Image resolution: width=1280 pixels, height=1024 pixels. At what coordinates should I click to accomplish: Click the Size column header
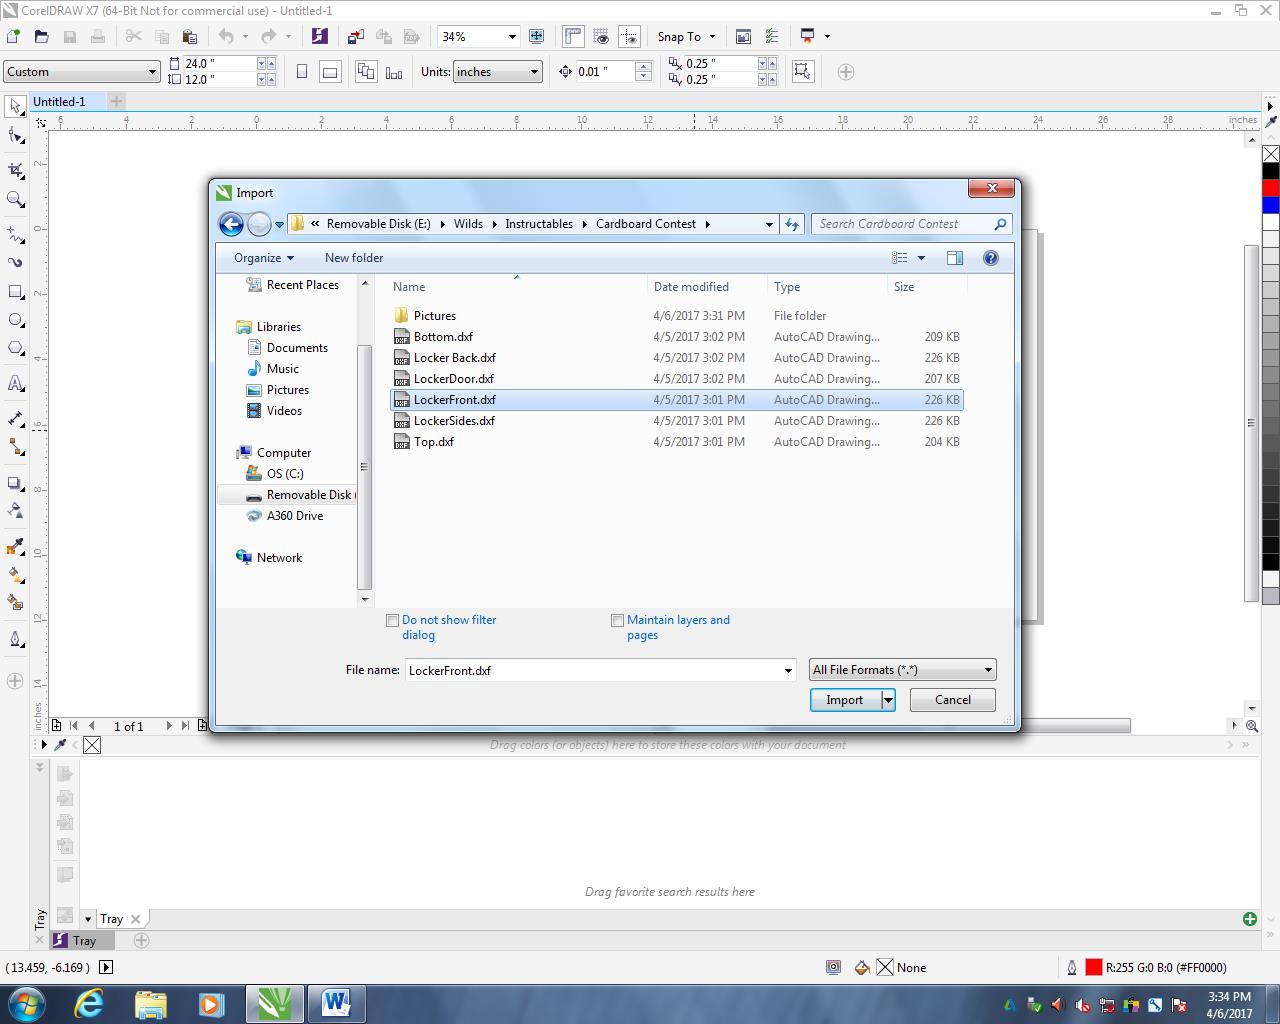[x=904, y=287]
